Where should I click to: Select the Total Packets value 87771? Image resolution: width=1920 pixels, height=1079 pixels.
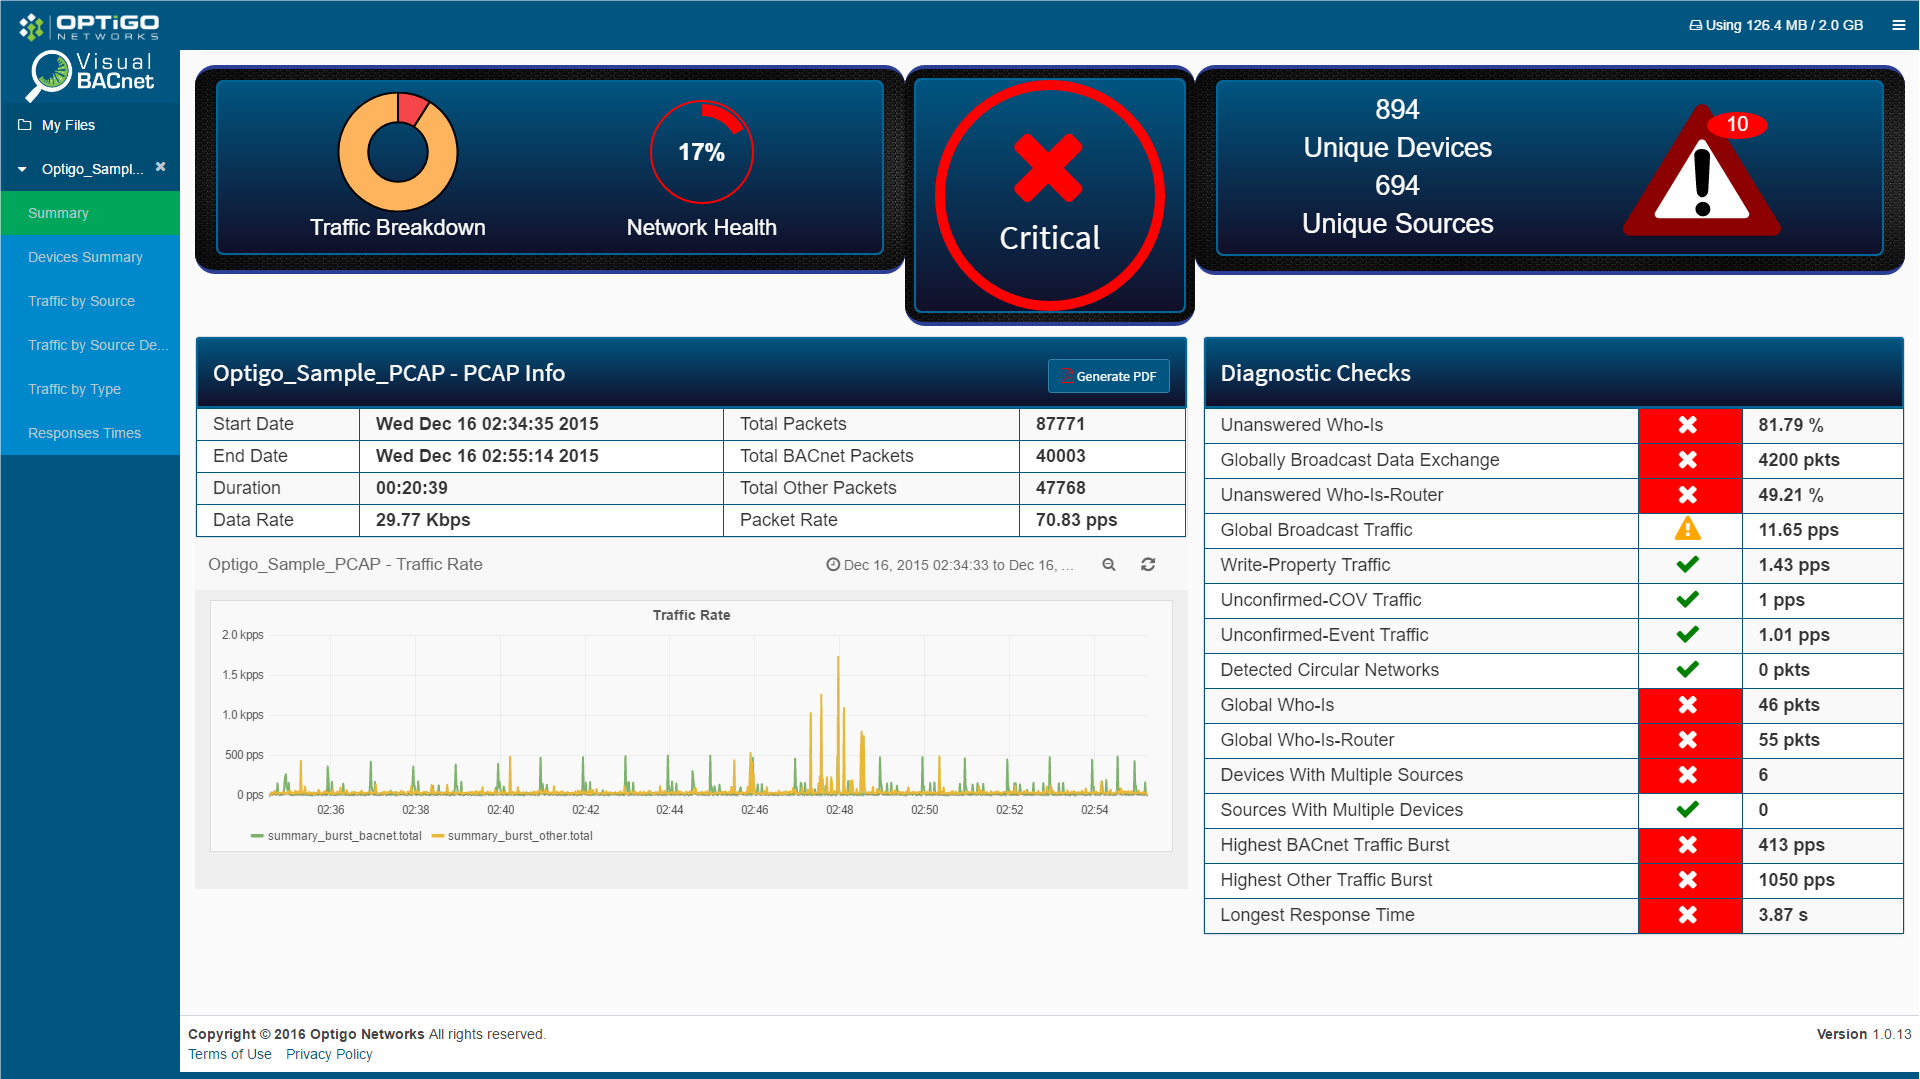point(1060,424)
